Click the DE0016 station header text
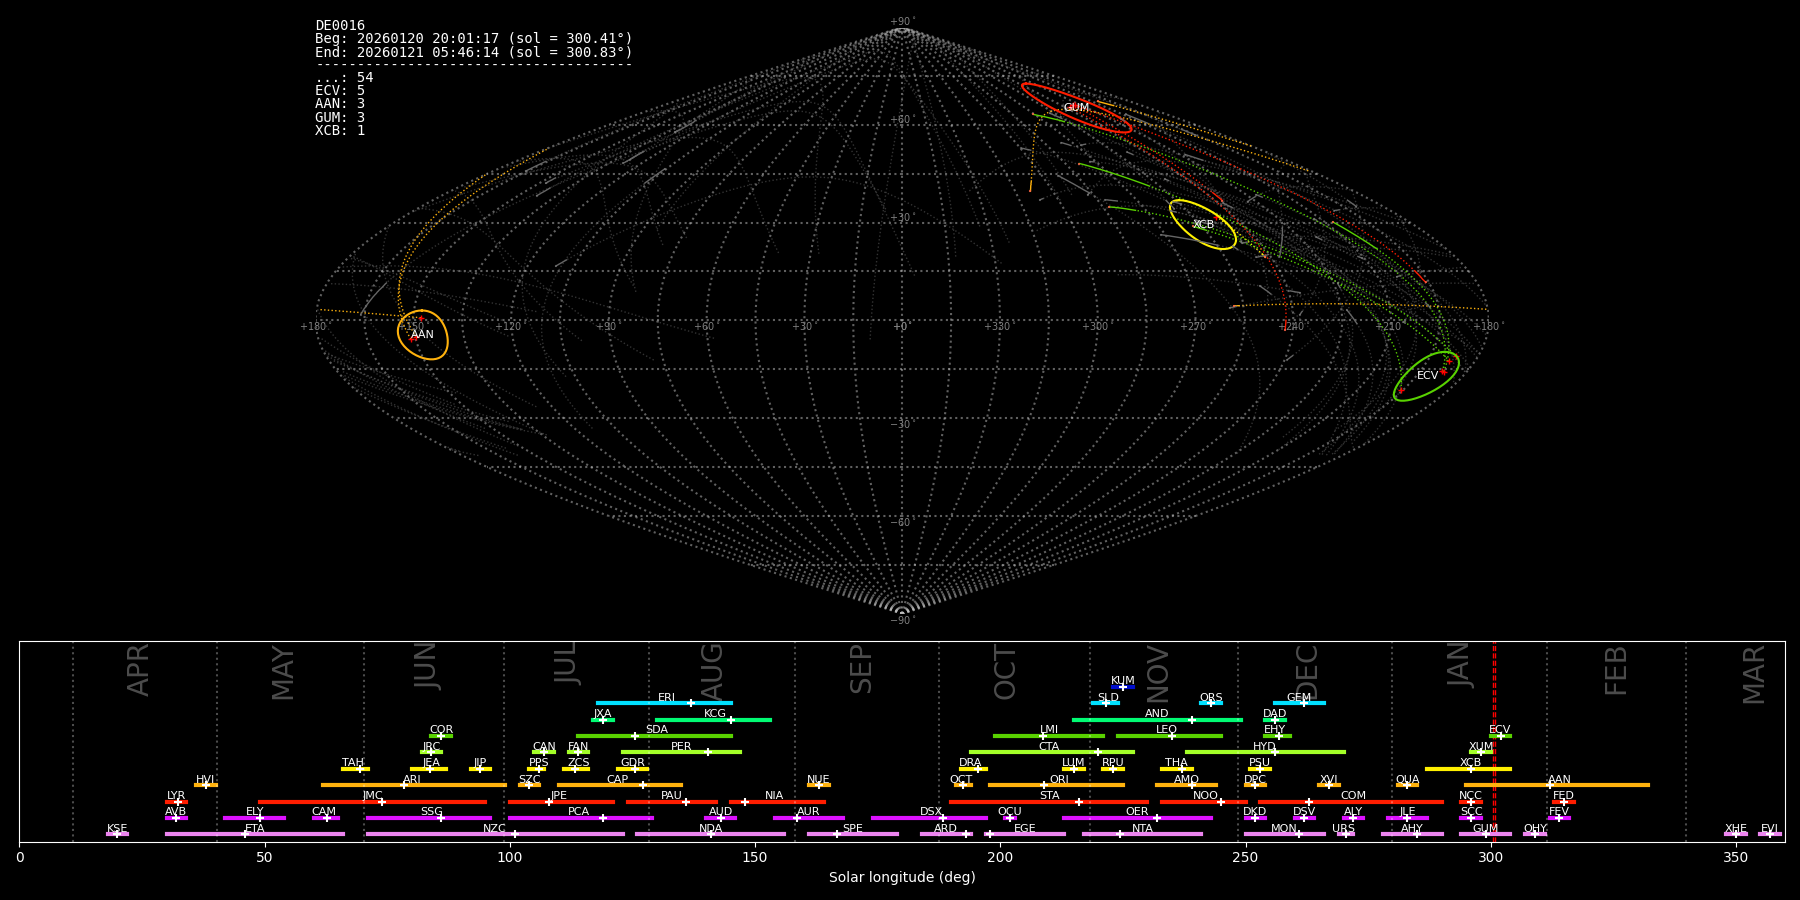The image size is (1800, 900). 340,26
